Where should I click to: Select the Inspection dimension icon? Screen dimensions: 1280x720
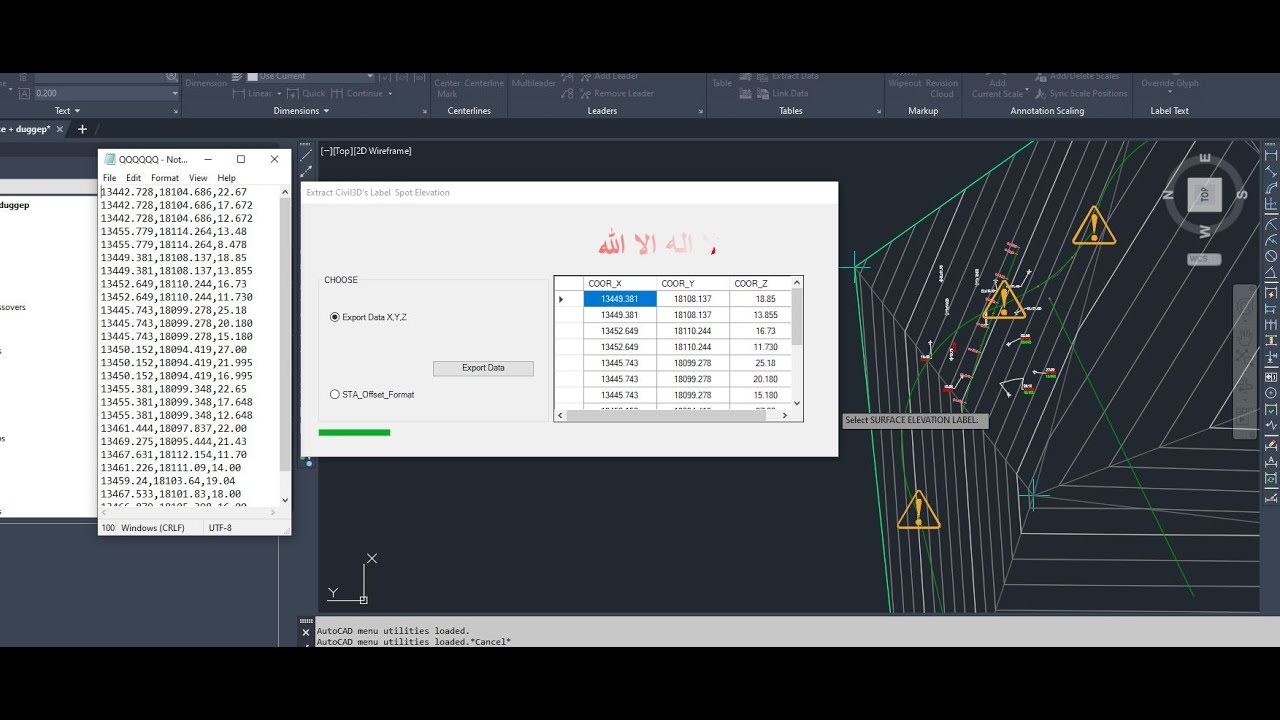(x=1271, y=408)
